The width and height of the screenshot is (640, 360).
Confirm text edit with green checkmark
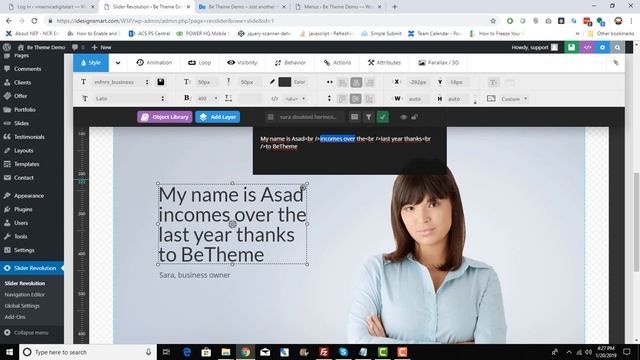[x=382, y=117]
